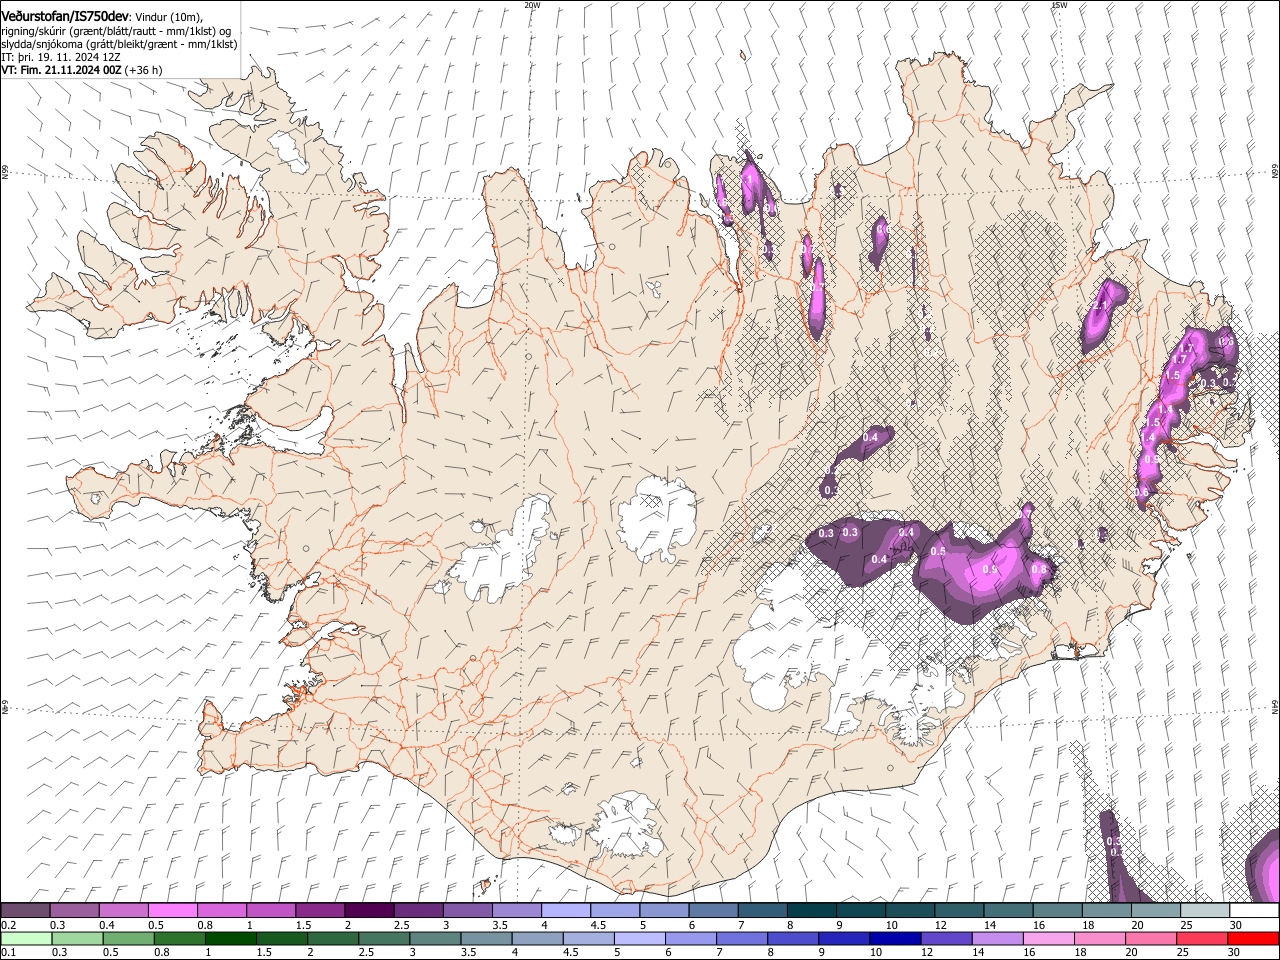The width and height of the screenshot is (1280, 960).
Task: Click the 0.8 value in the southern snow blob
Action: coord(1039,569)
